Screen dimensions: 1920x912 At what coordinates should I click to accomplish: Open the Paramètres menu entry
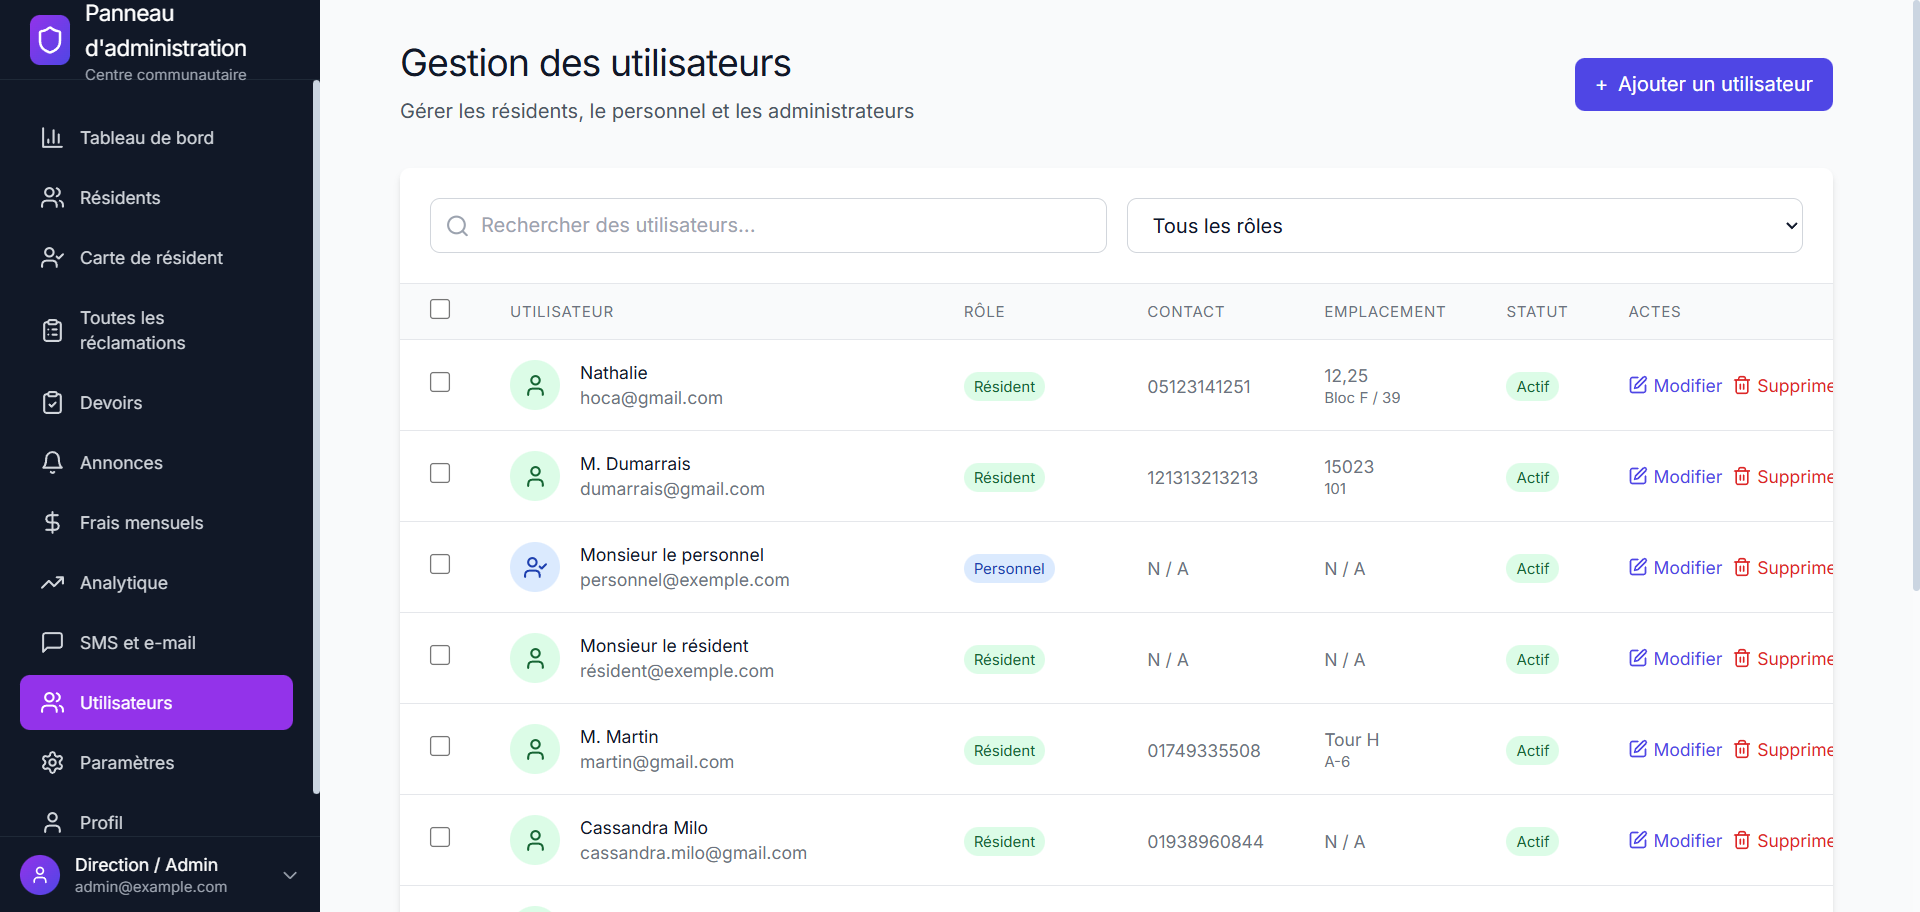[127, 762]
